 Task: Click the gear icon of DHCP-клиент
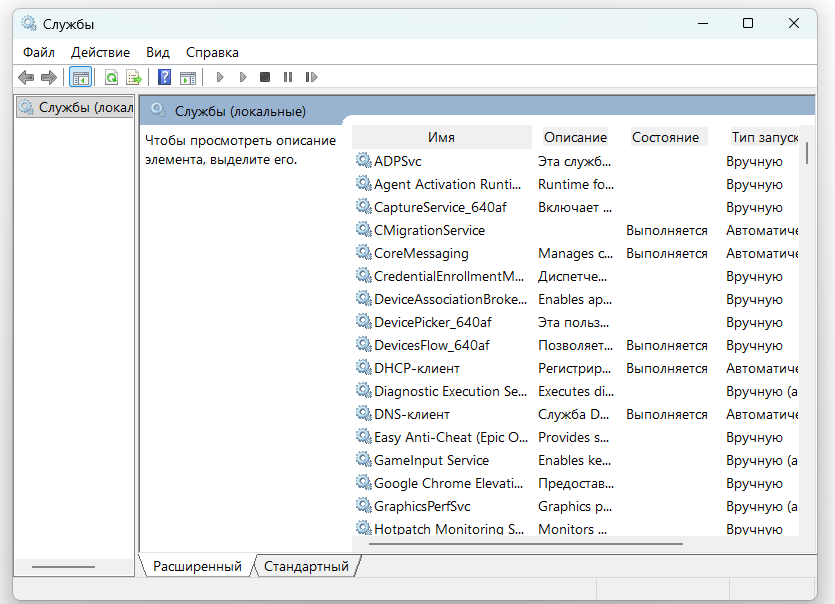(364, 368)
